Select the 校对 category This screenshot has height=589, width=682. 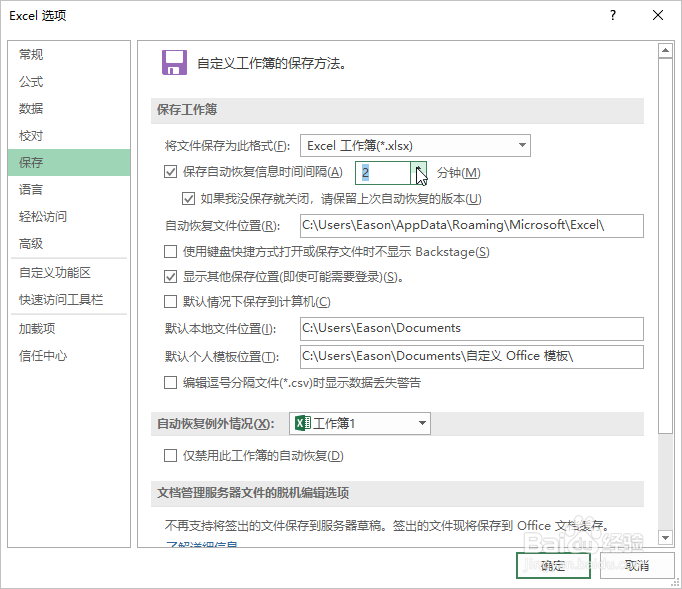[x=69, y=136]
